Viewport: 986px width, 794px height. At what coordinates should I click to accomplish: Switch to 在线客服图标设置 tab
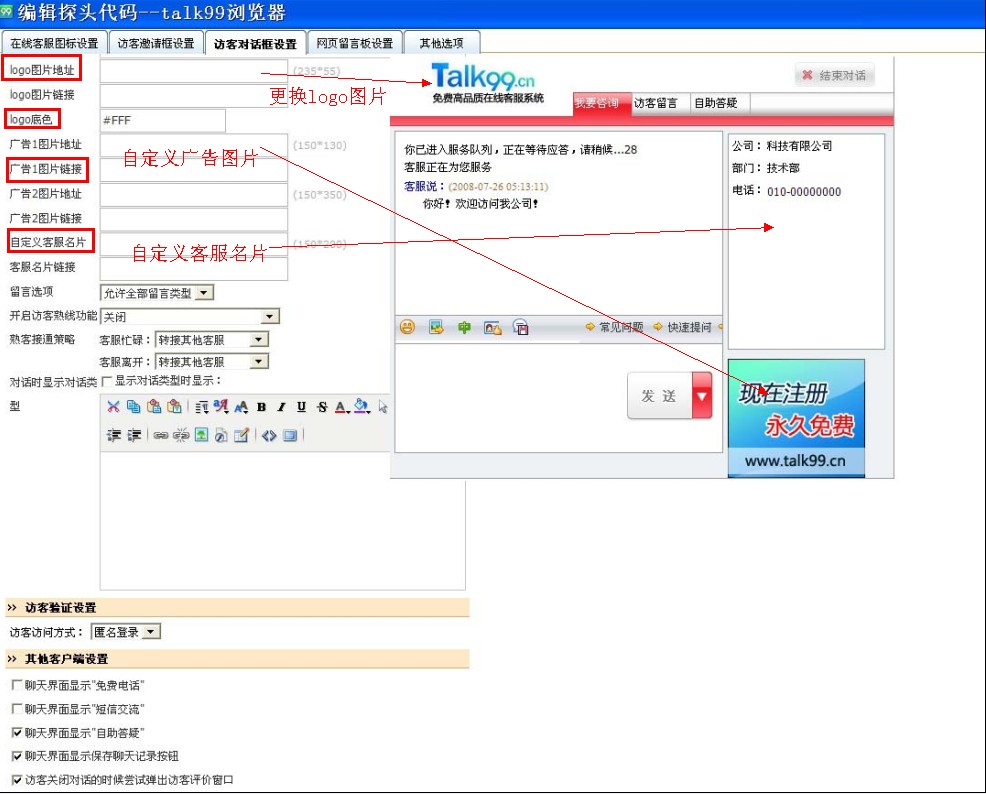[54, 43]
